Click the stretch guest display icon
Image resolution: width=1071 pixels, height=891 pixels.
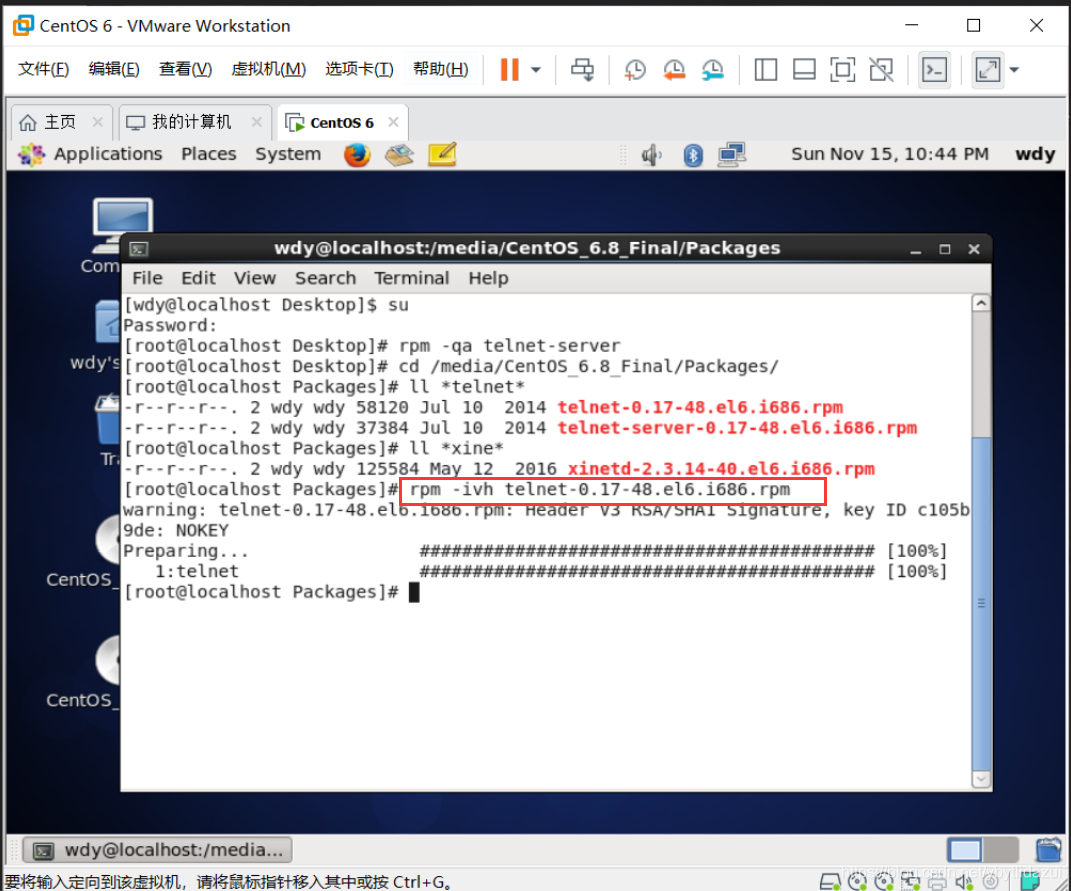click(x=988, y=69)
